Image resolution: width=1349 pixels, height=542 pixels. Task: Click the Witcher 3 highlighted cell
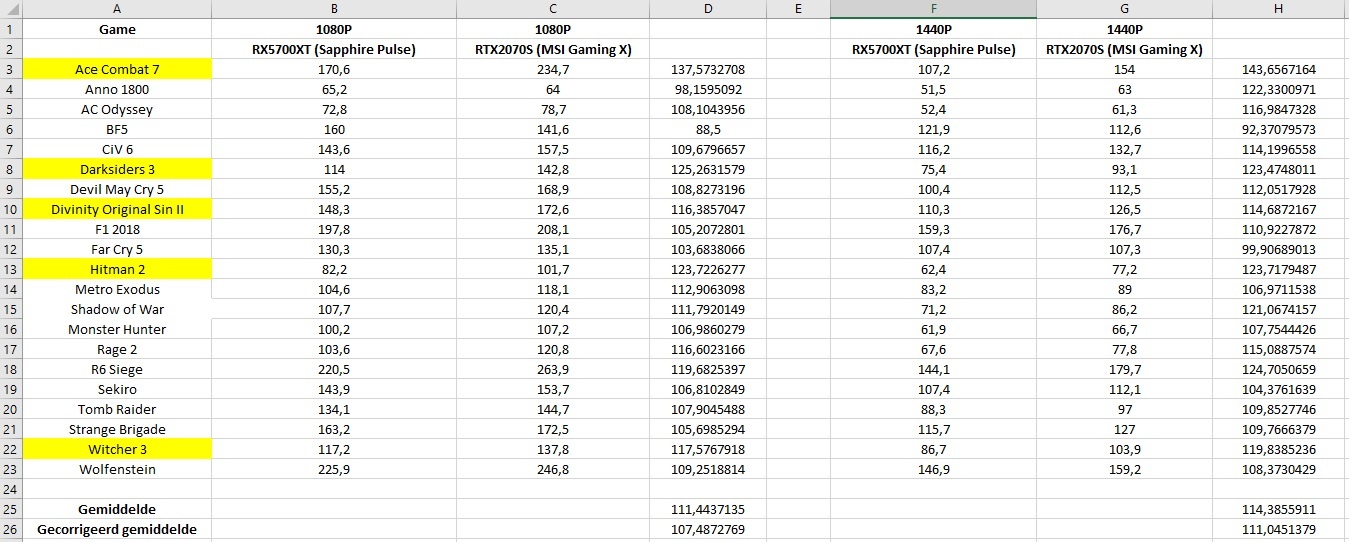point(117,449)
